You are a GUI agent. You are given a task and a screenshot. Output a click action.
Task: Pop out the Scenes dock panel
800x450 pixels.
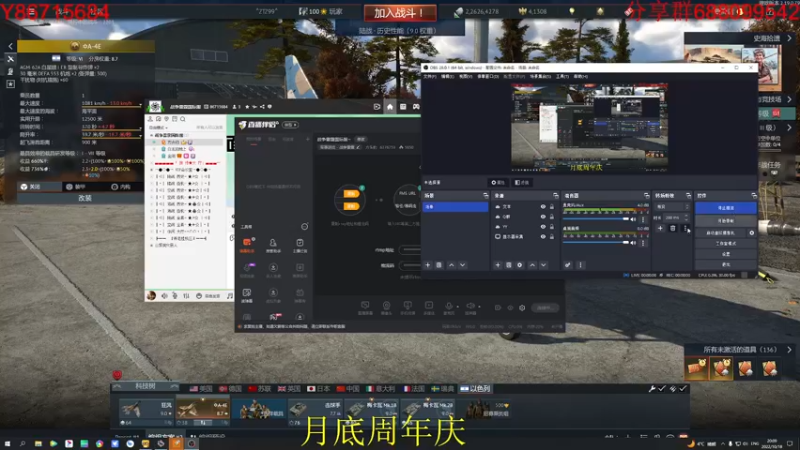click(x=485, y=195)
